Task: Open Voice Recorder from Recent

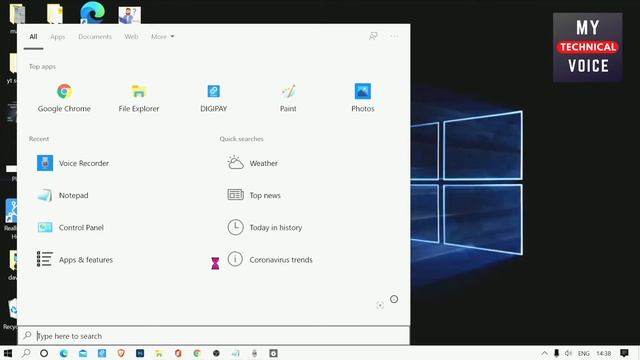Action: coord(73,163)
